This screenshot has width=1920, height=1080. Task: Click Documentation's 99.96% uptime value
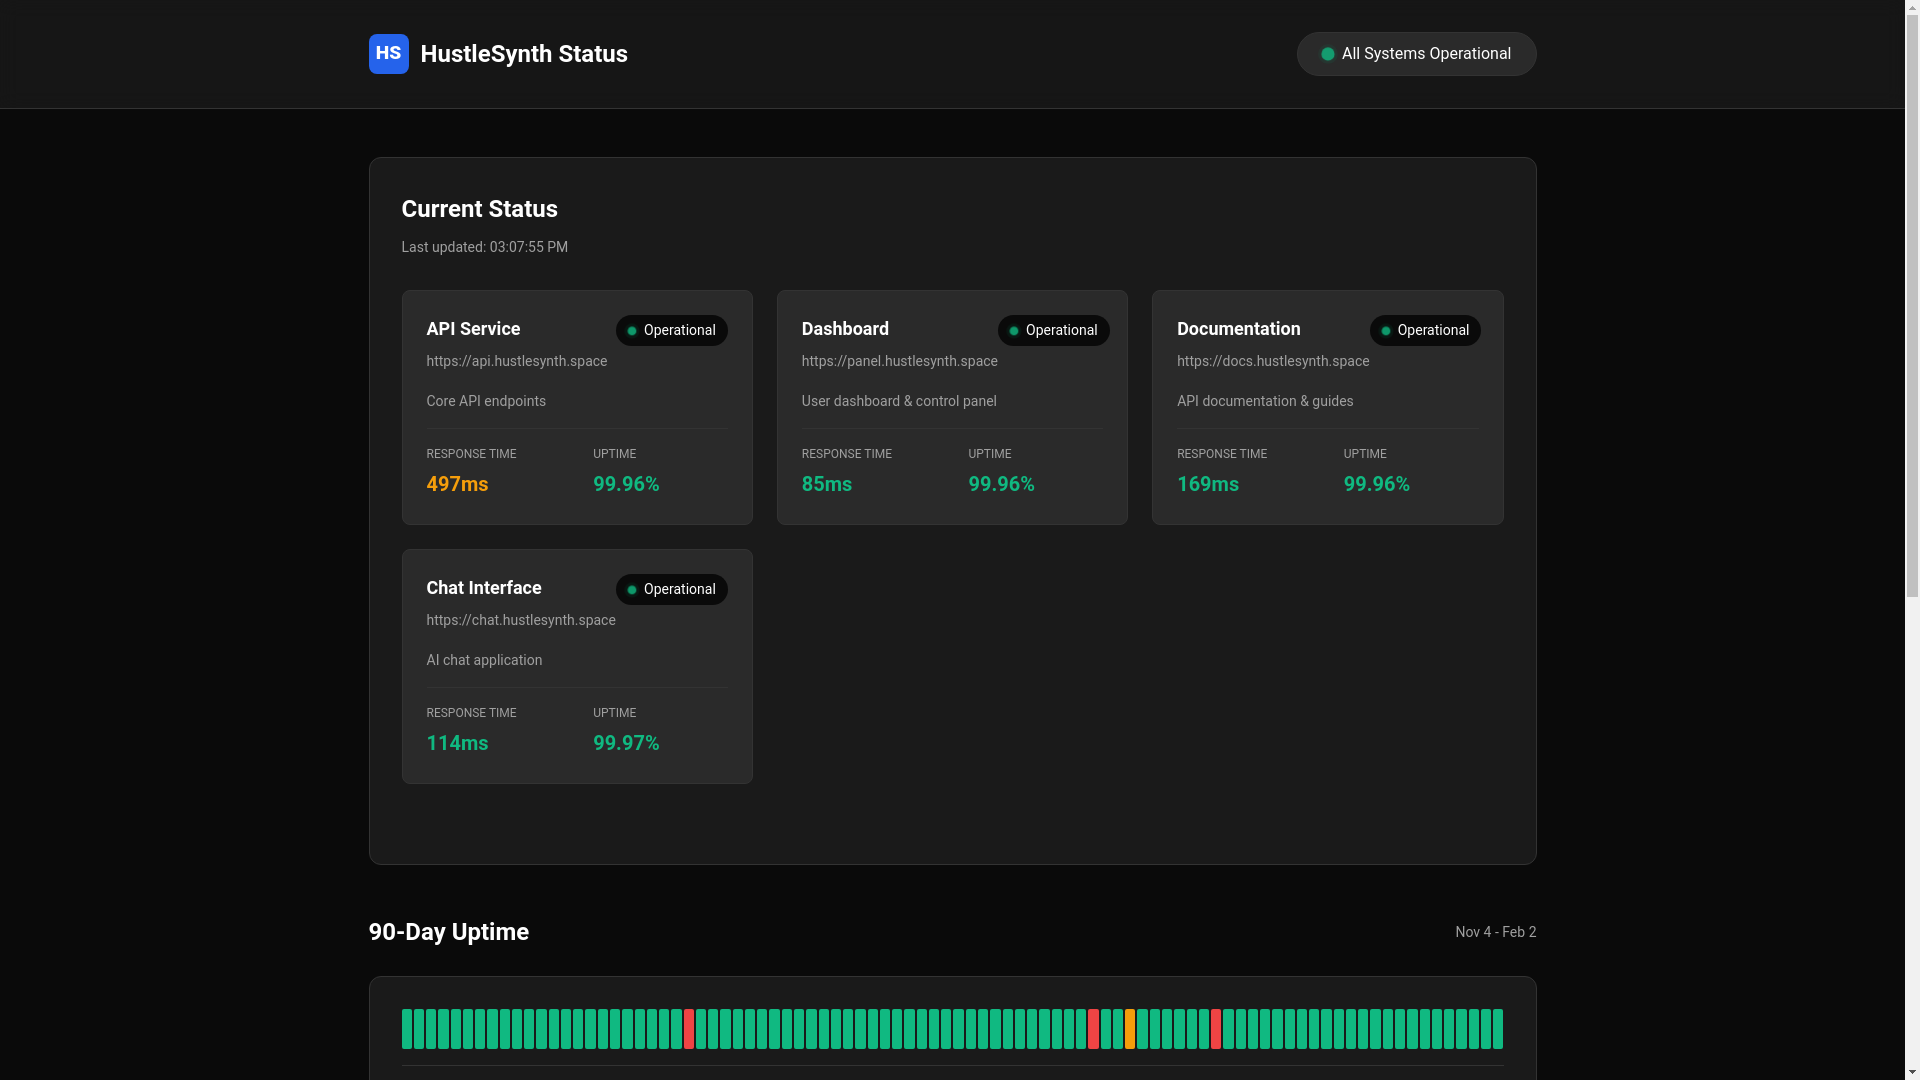(x=1377, y=484)
